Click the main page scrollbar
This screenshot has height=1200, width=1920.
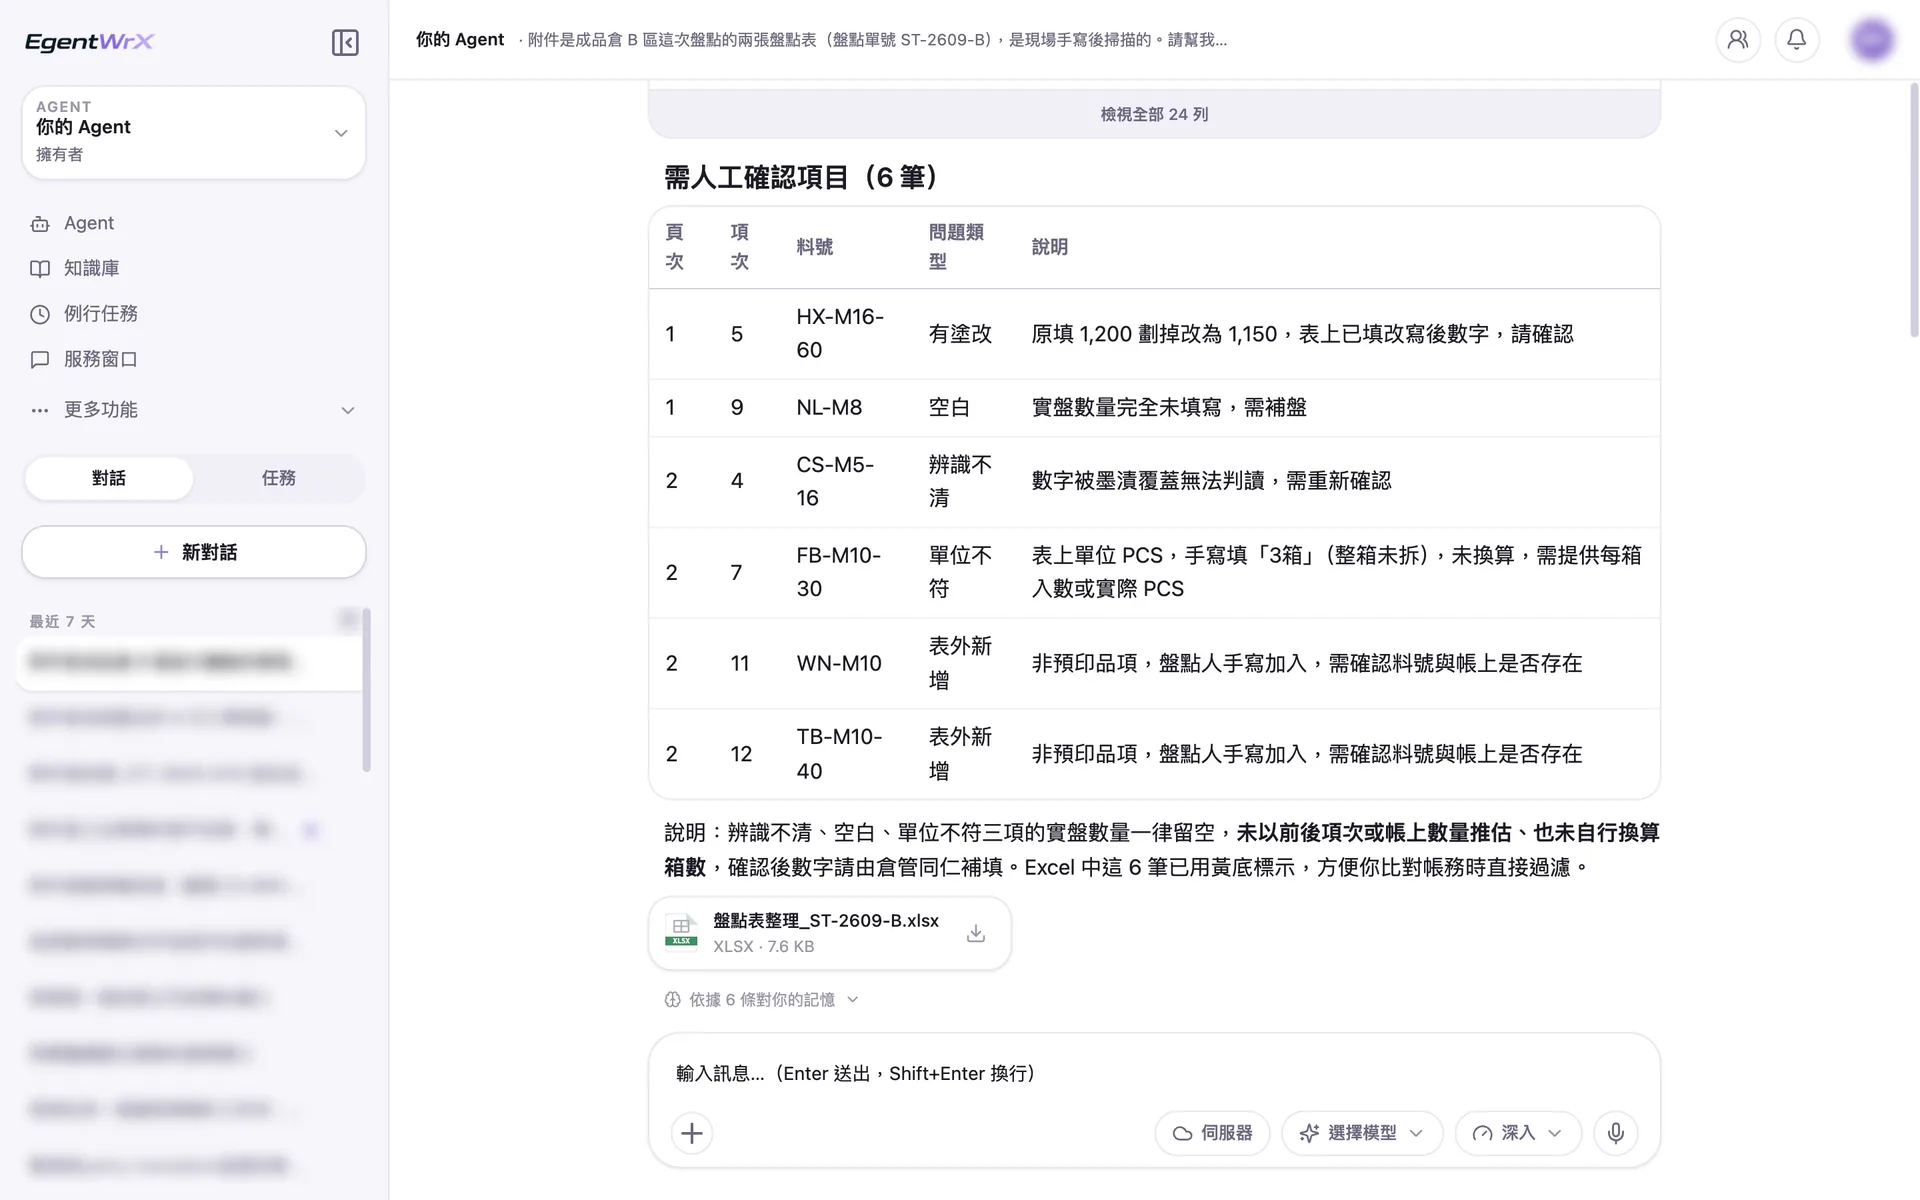click(x=1914, y=210)
